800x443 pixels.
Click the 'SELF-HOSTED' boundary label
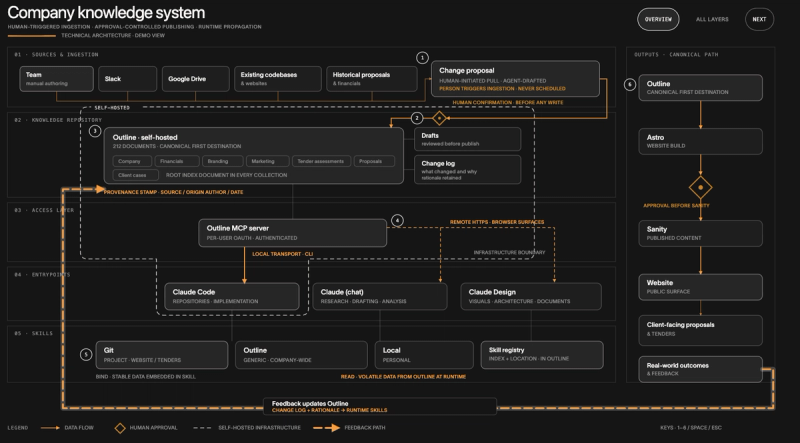coord(112,108)
